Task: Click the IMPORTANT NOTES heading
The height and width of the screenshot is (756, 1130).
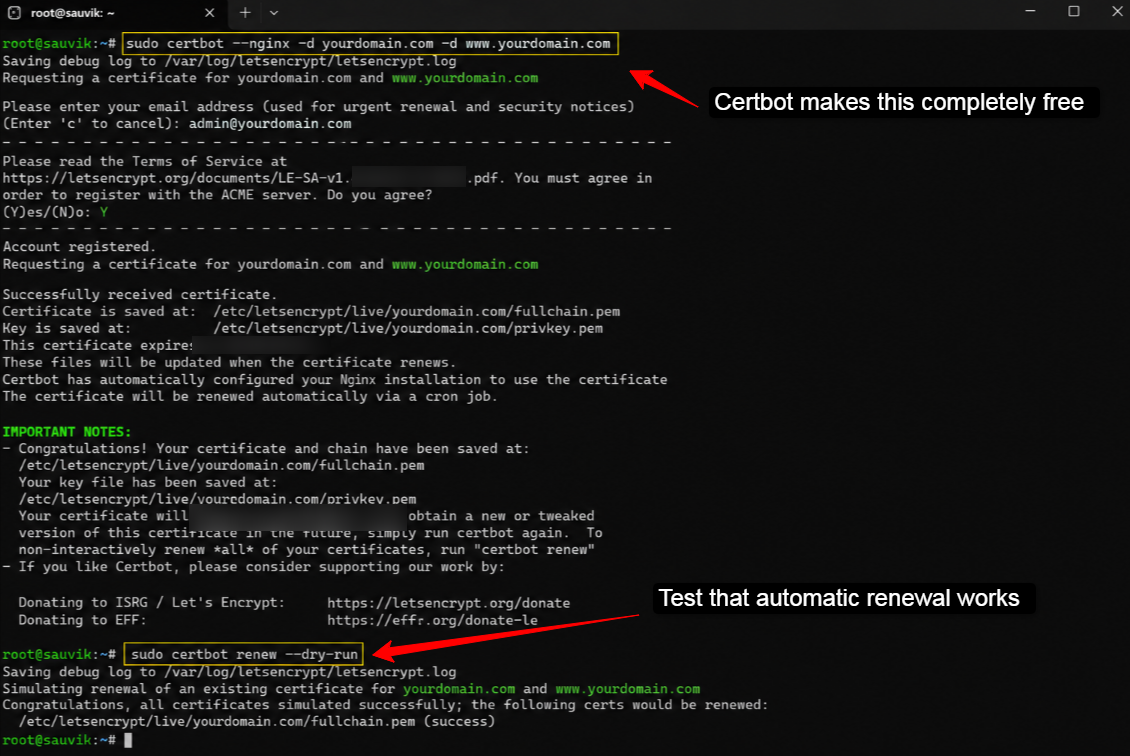Action: click(x=66, y=432)
